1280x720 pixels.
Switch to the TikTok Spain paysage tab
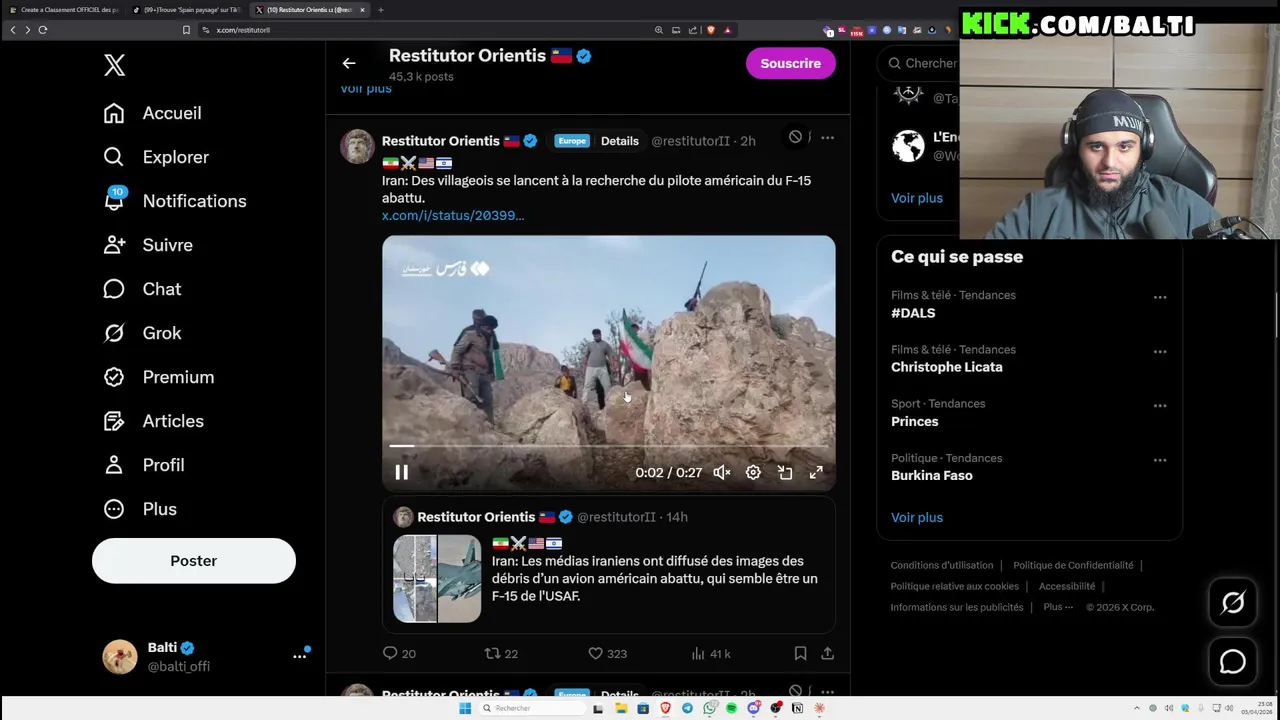click(186, 10)
